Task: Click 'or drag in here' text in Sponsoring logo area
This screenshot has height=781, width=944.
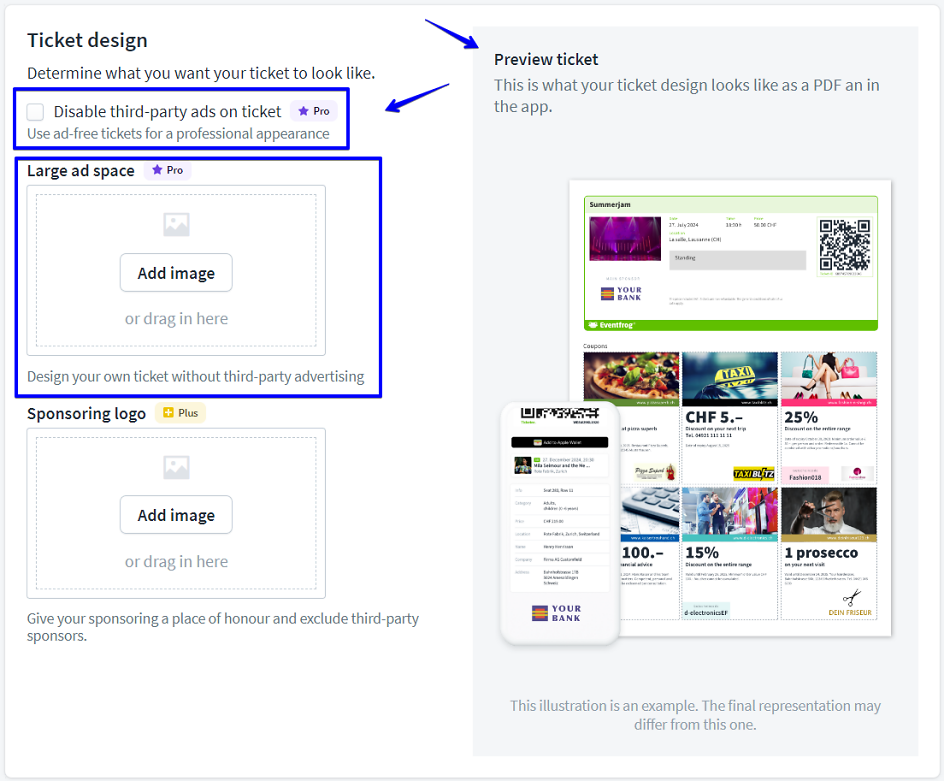Action: click(x=176, y=561)
